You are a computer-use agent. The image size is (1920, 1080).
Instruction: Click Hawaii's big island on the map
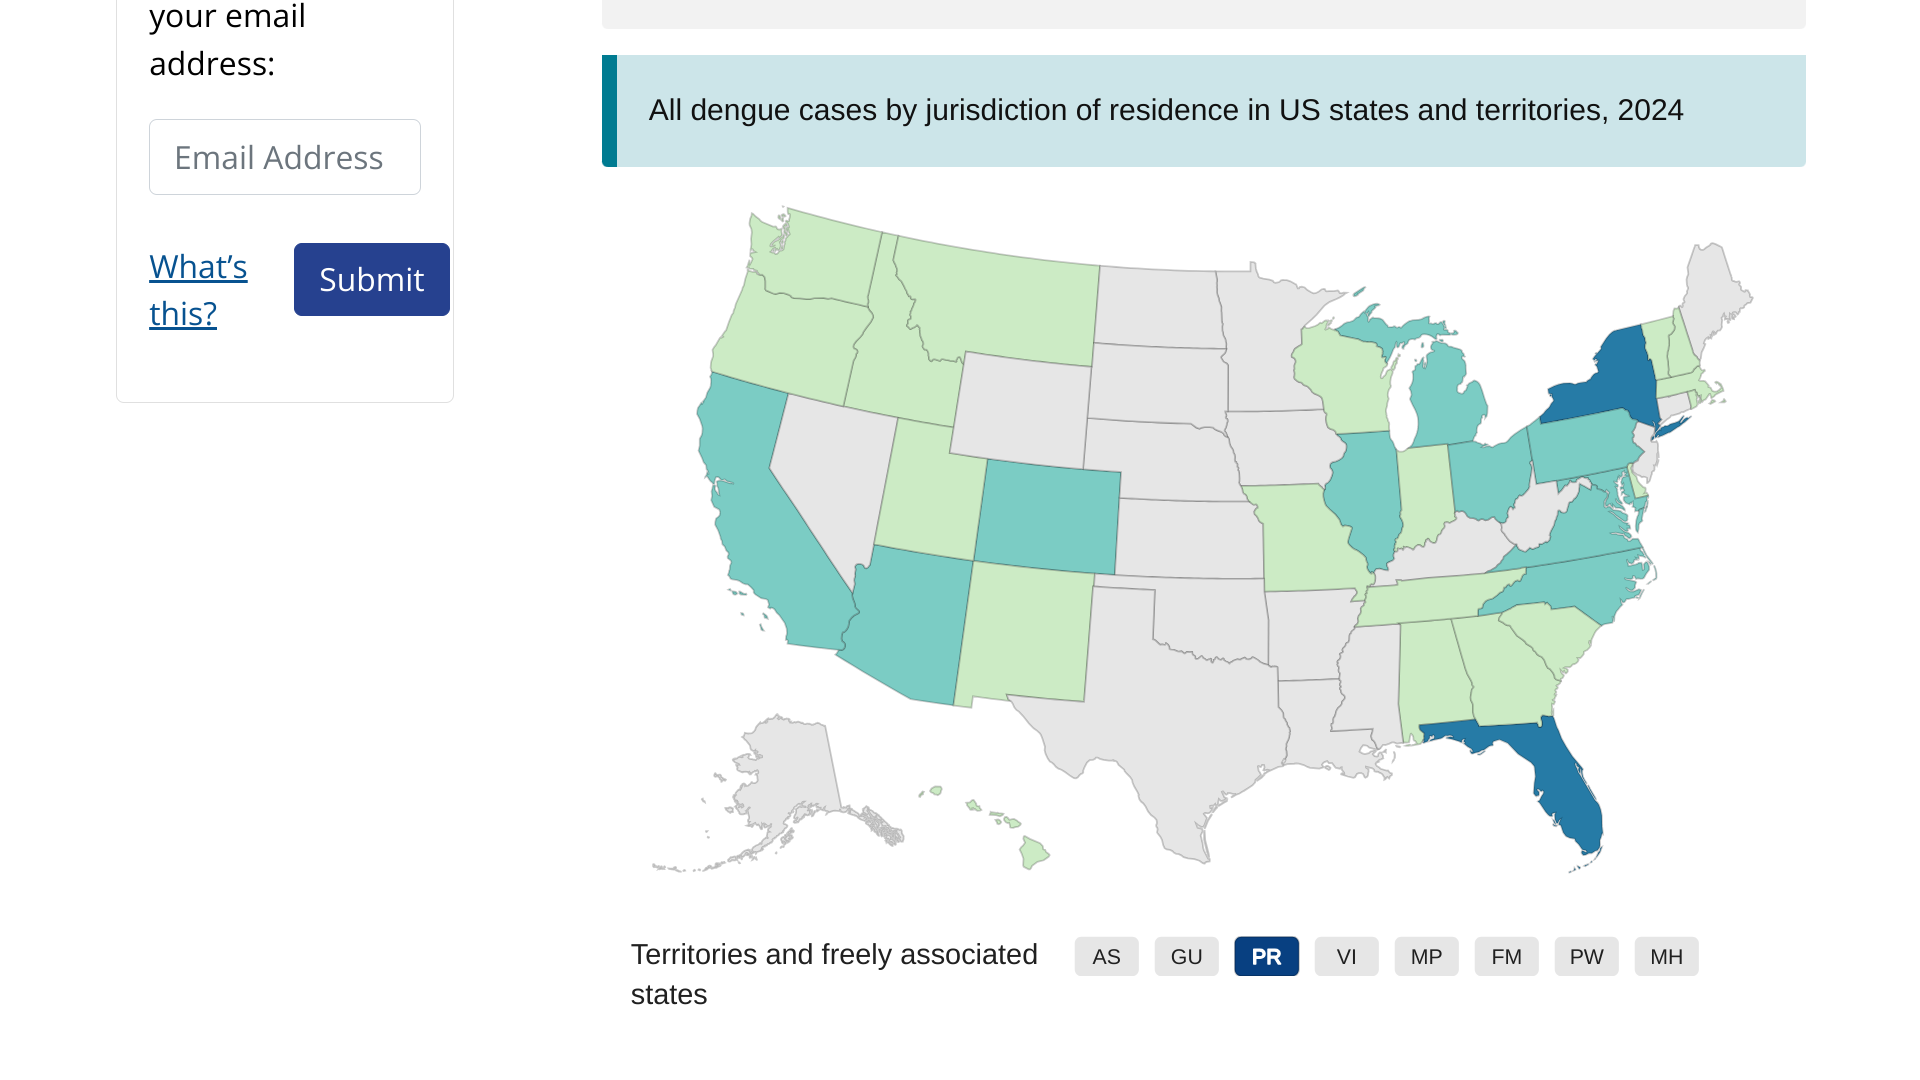click(1034, 854)
